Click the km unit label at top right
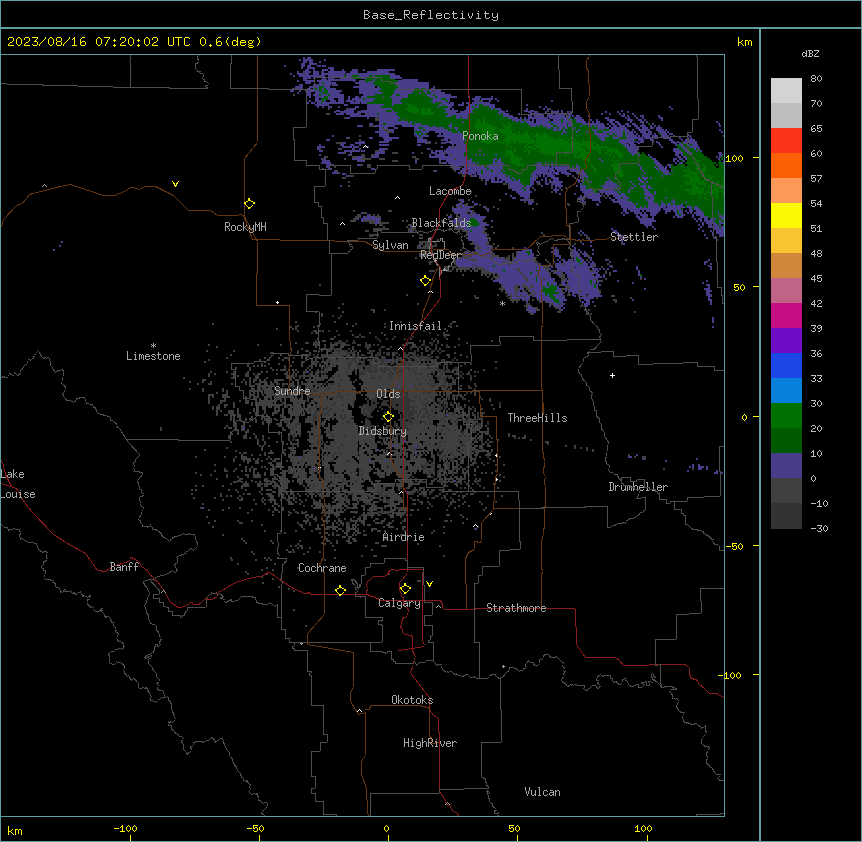Viewport: 862px width, 842px height. 744,42
